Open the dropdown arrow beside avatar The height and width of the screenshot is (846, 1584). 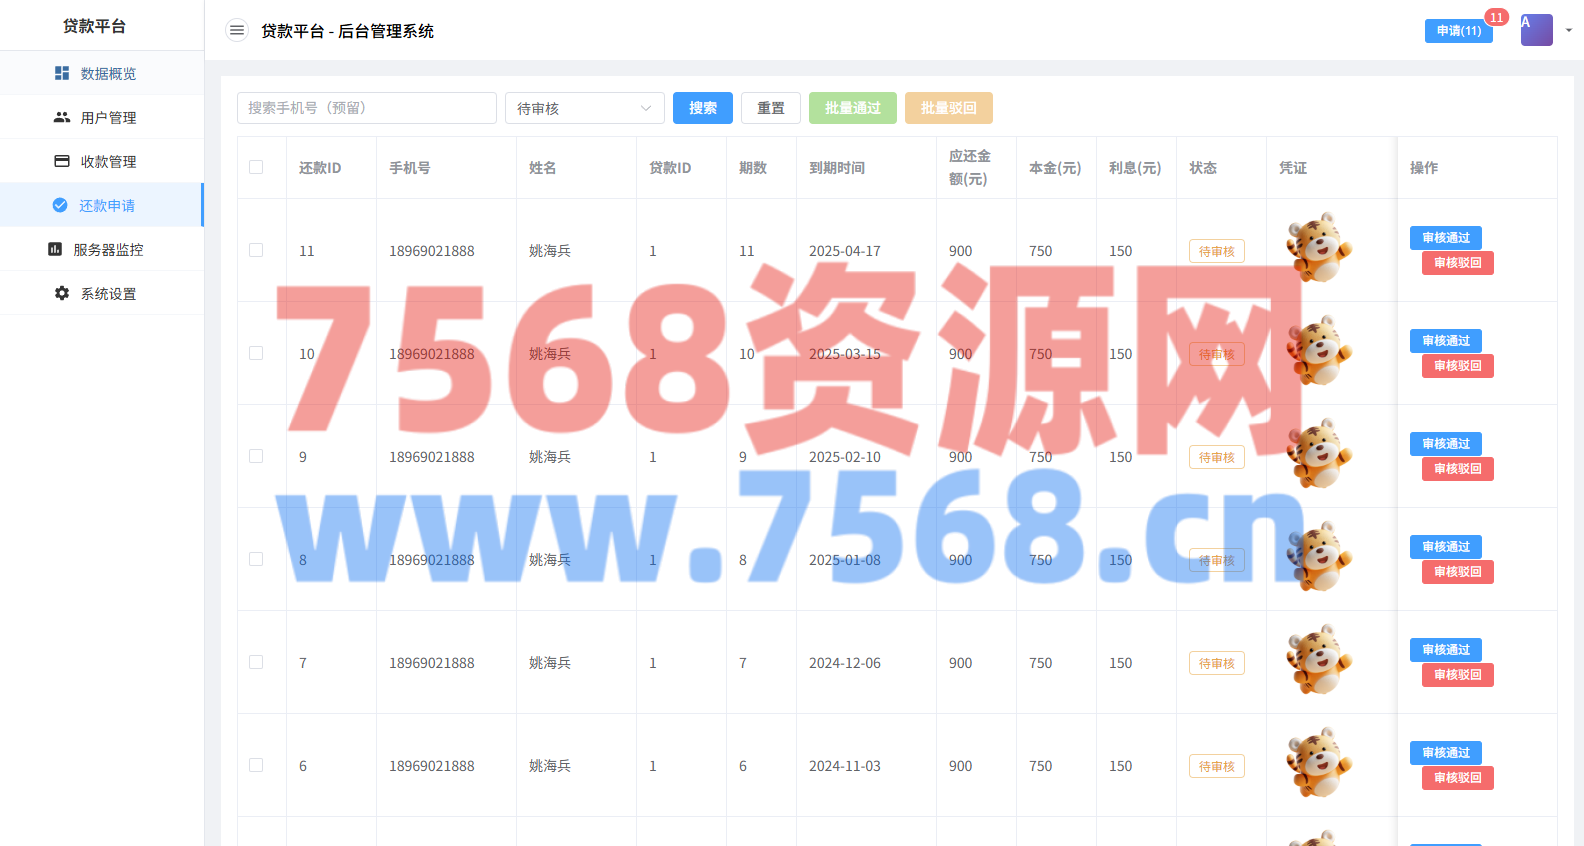[1569, 30]
